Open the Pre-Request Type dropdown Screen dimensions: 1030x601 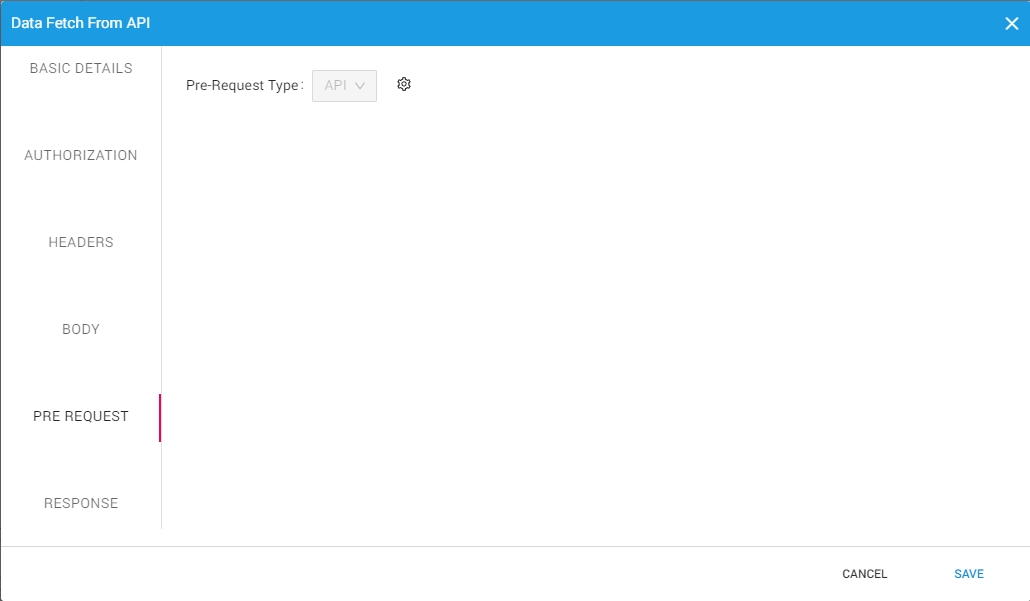click(x=344, y=86)
